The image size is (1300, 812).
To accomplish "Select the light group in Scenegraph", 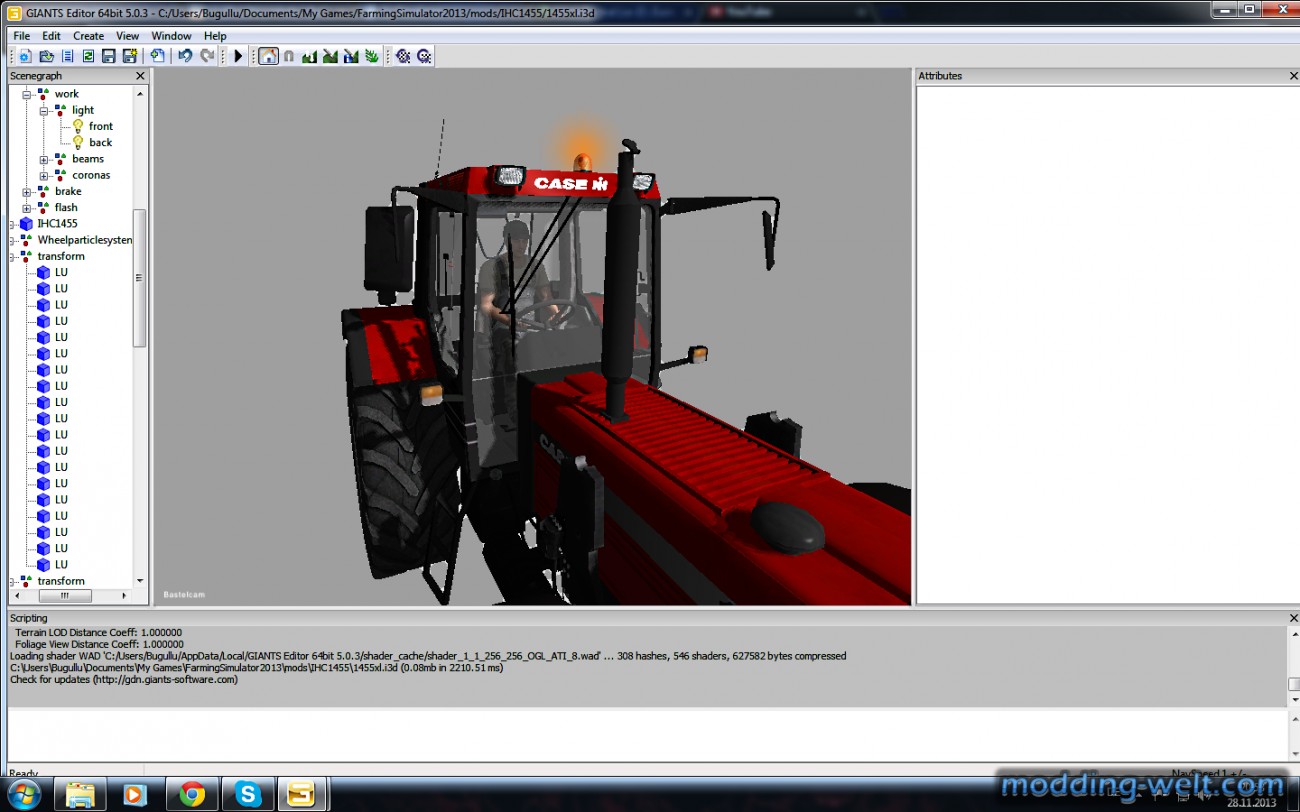I will [83, 110].
